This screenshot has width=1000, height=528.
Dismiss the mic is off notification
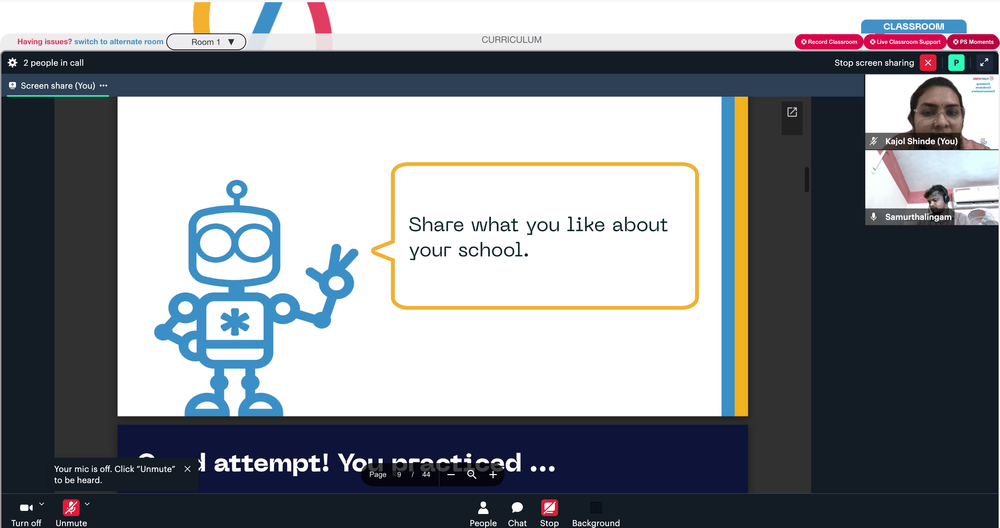tap(188, 469)
